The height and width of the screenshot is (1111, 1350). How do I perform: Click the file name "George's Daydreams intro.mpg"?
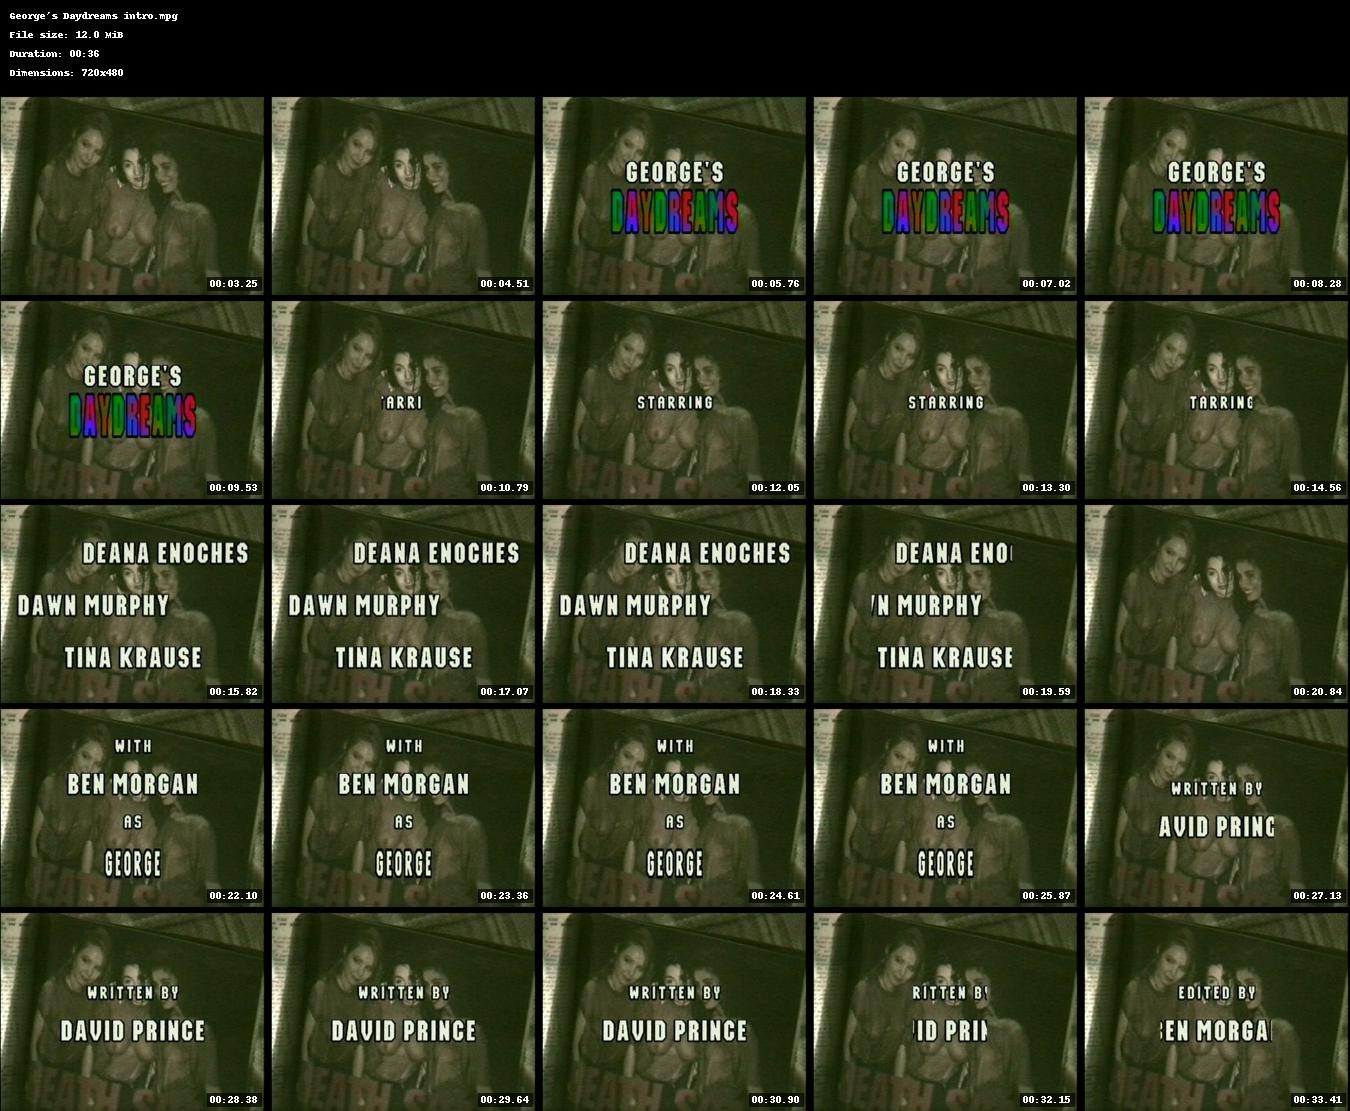point(93,16)
